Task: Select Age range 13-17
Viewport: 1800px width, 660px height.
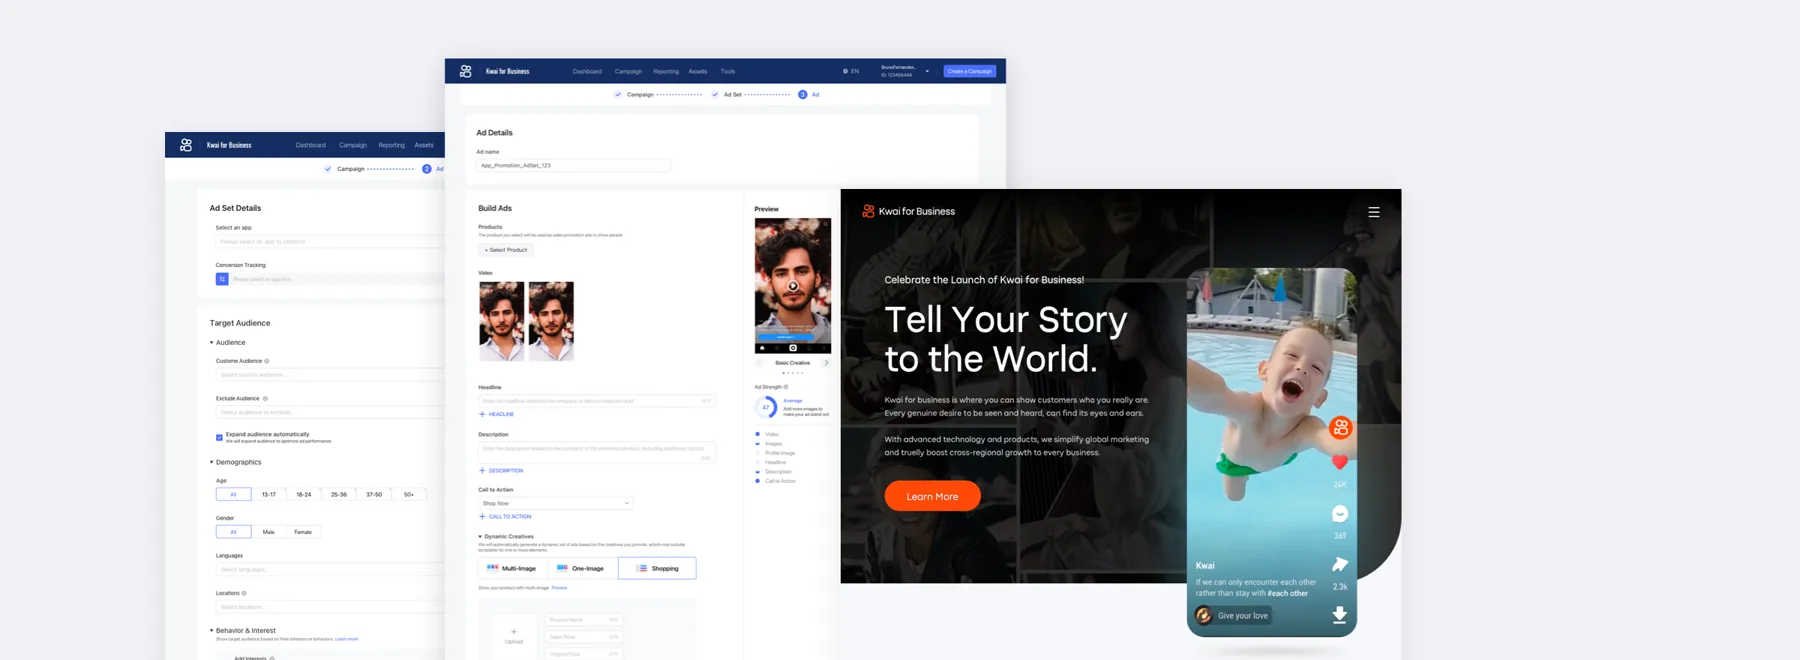Action: tap(269, 494)
